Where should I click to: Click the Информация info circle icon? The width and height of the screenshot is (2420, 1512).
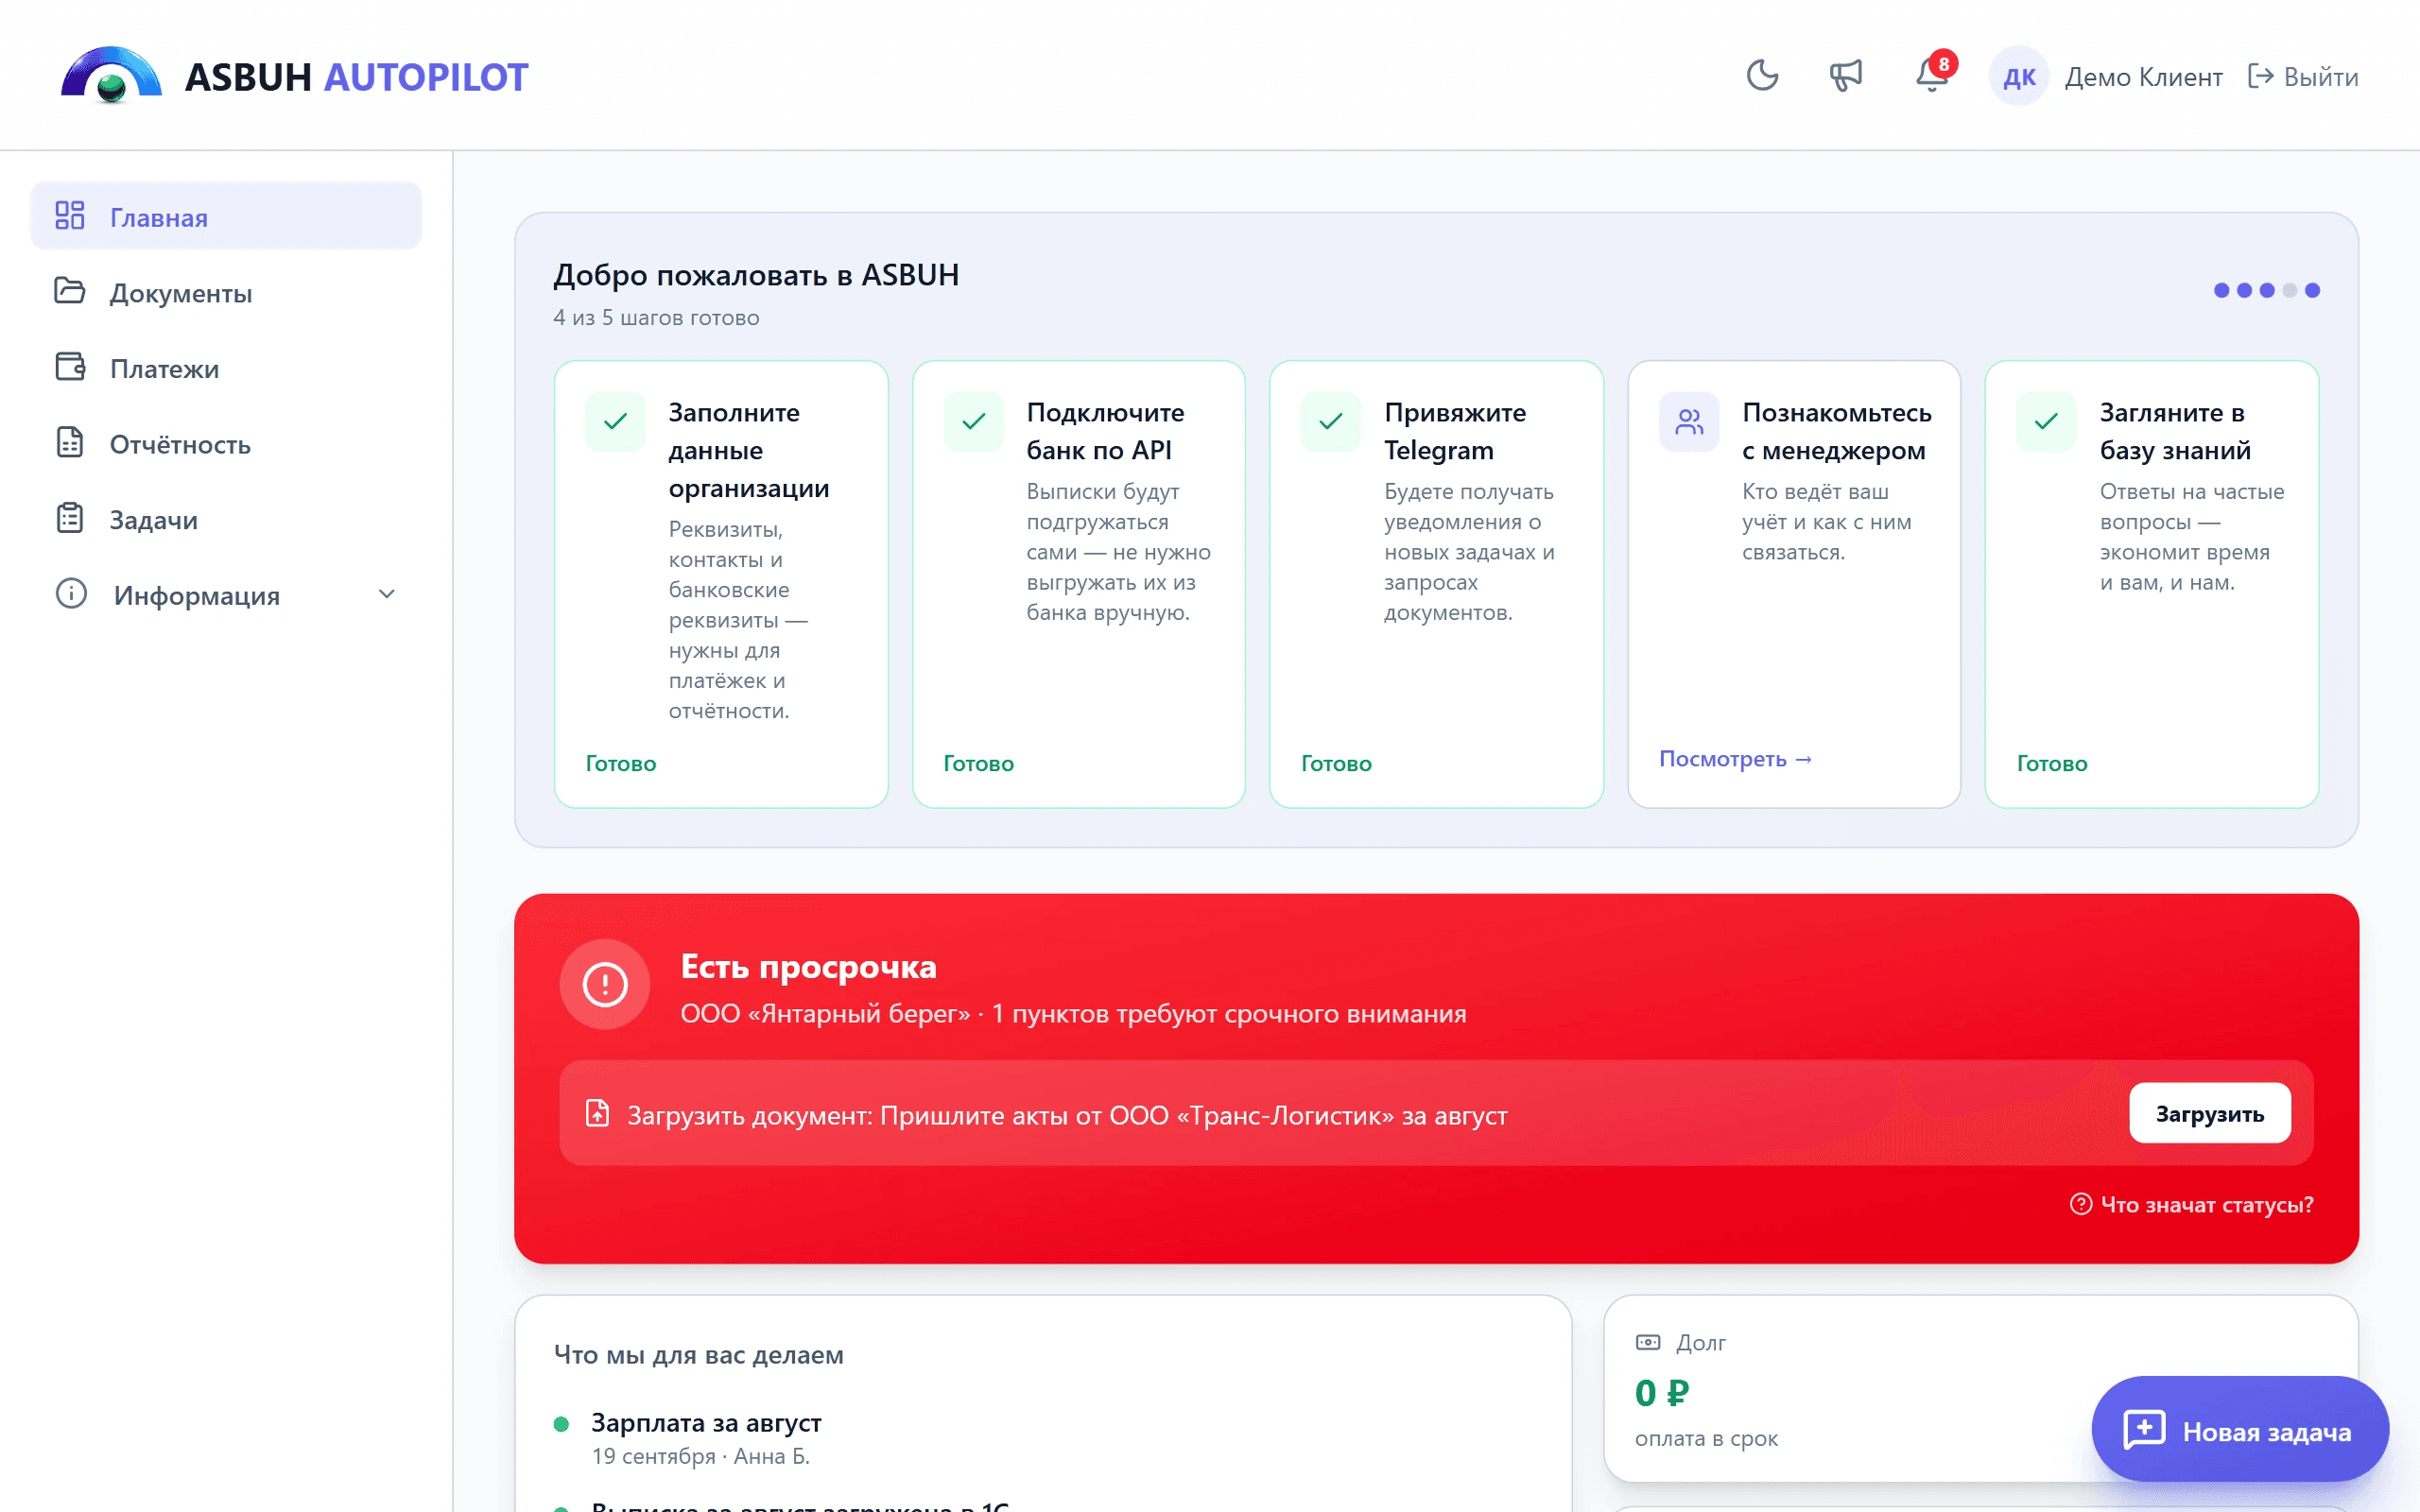[x=71, y=594]
